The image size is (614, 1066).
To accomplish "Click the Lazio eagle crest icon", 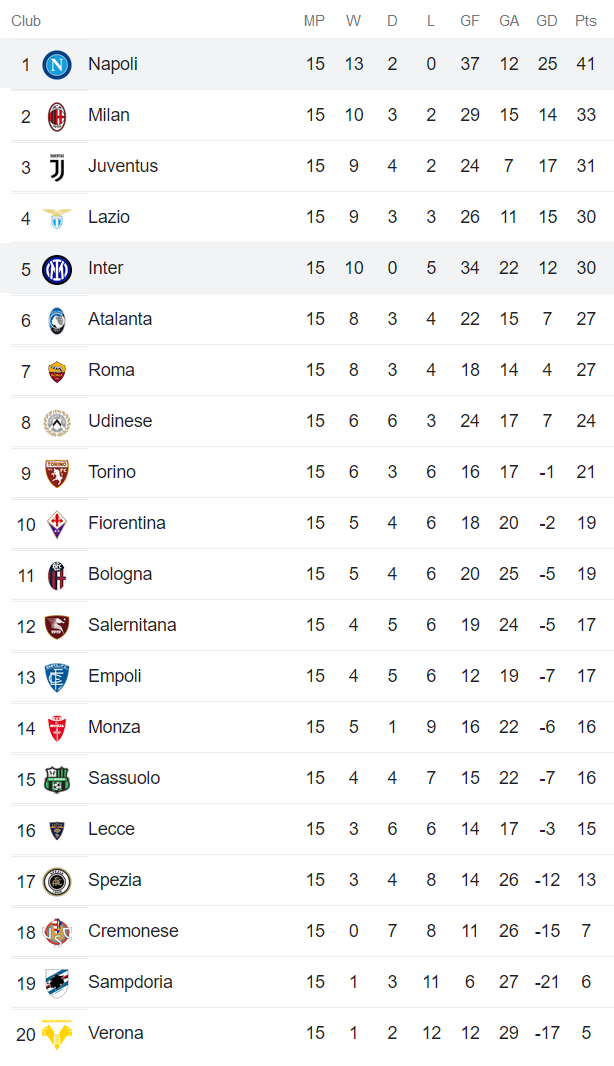I will click(x=57, y=218).
